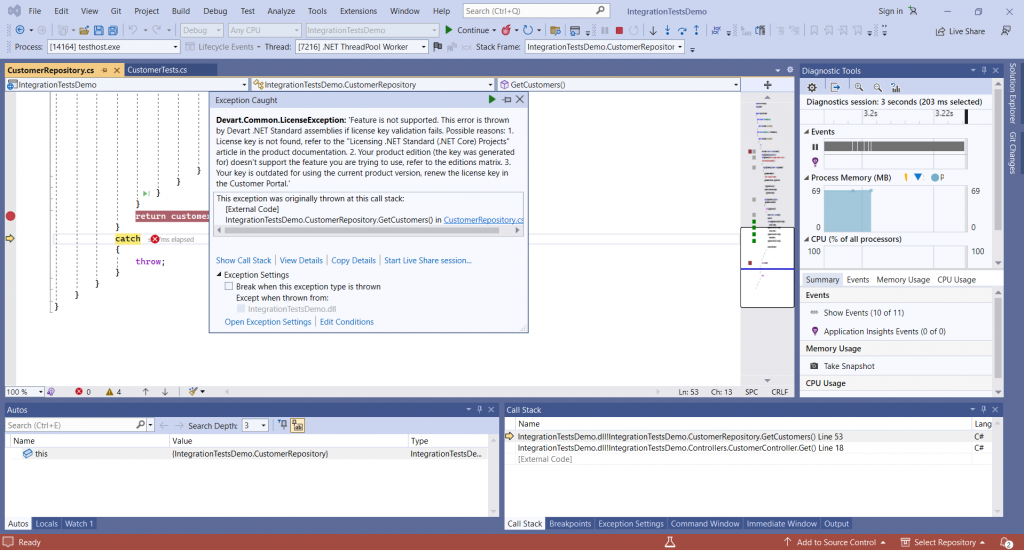
Task: Toggle the red breakpoint on the return line
Action: tap(10, 216)
